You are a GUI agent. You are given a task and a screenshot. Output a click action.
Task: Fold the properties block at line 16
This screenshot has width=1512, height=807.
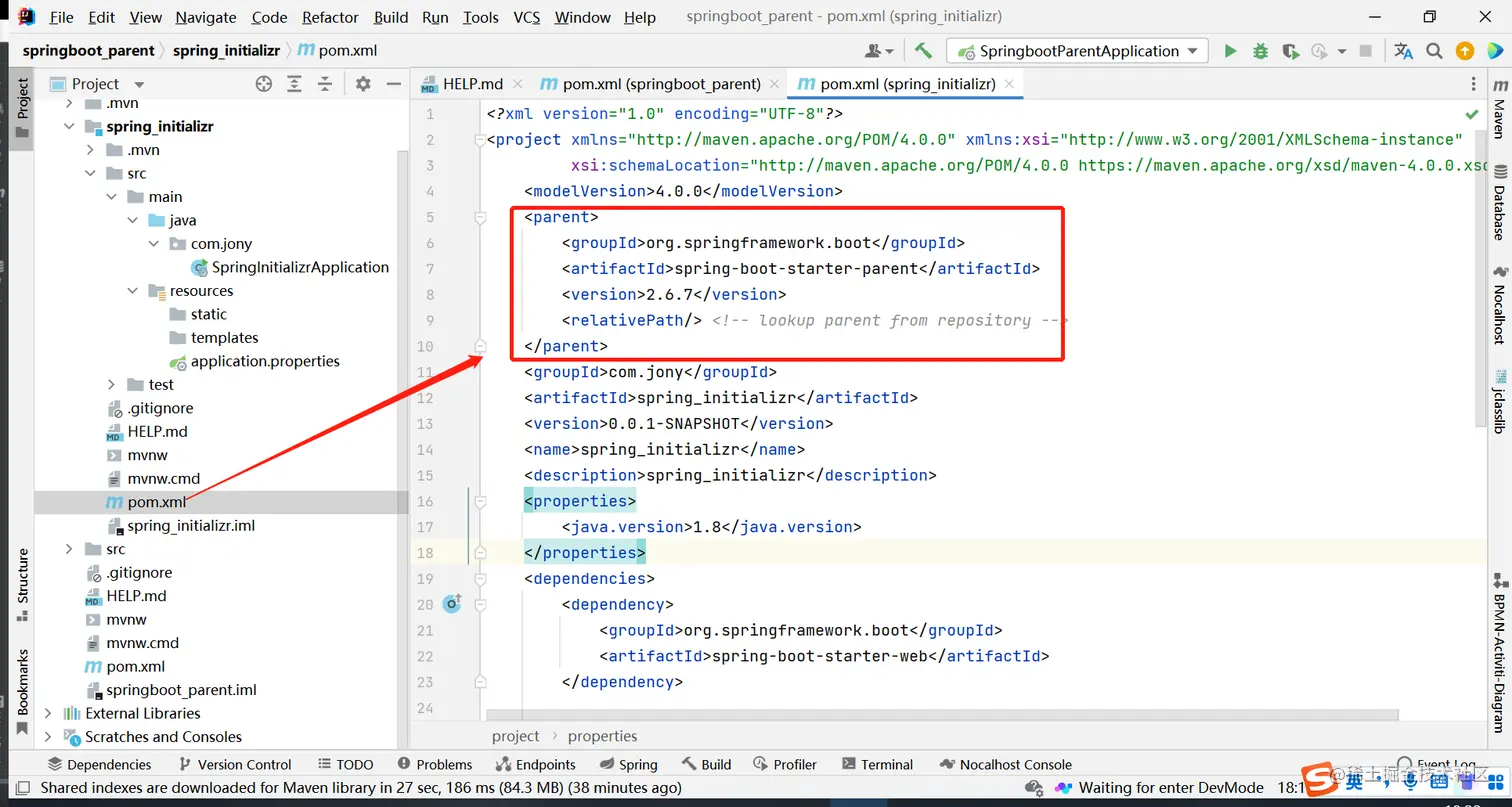click(480, 501)
